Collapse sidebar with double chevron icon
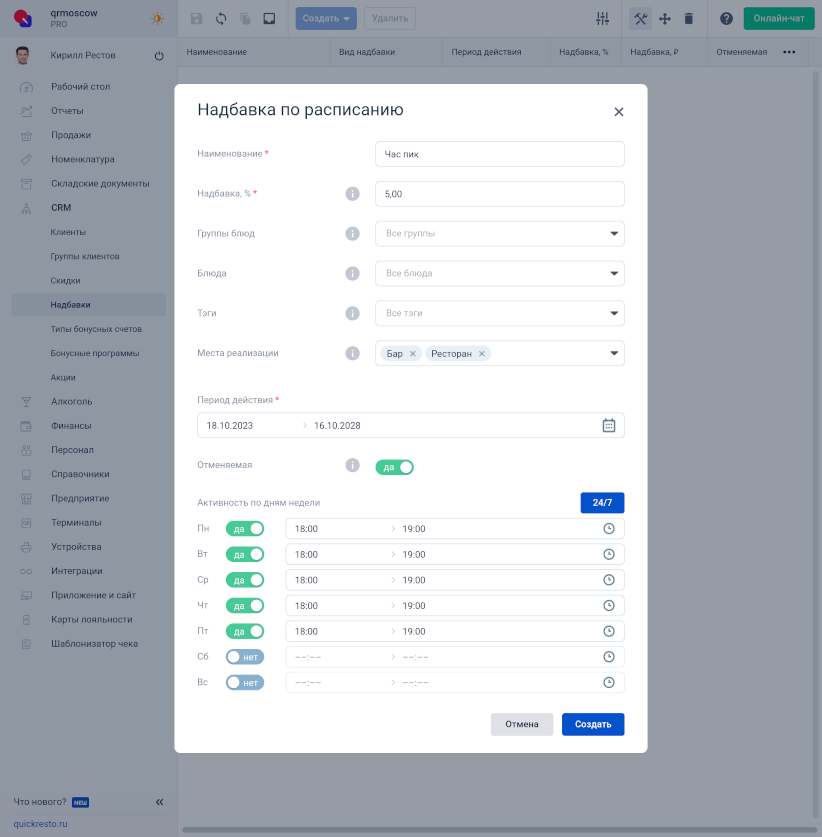822x837 pixels. pos(160,802)
